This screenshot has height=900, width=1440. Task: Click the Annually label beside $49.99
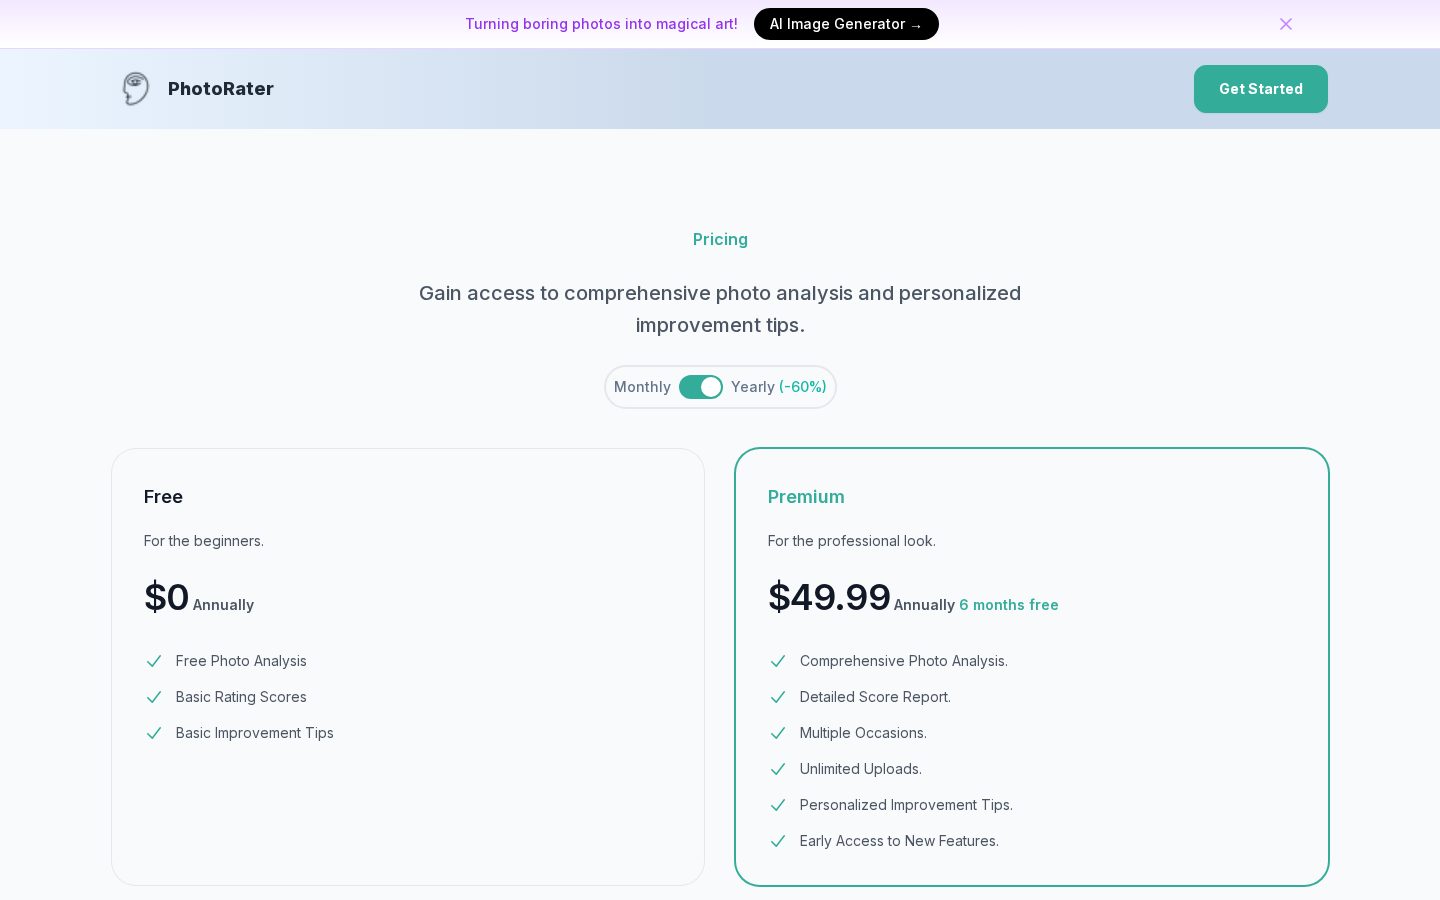924,605
